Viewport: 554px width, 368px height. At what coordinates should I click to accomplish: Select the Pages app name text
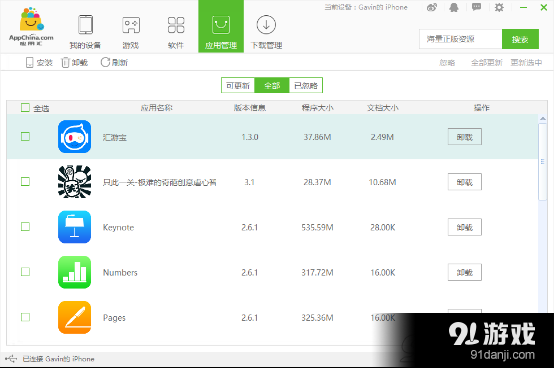(114, 318)
